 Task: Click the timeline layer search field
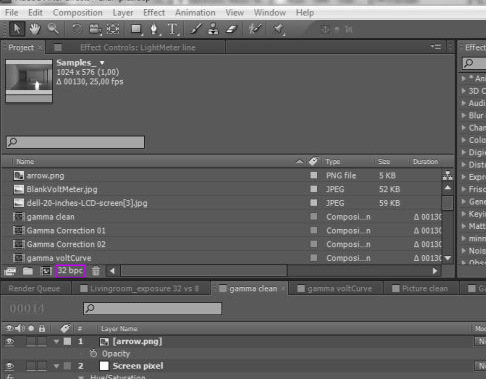tap(152, 308)
